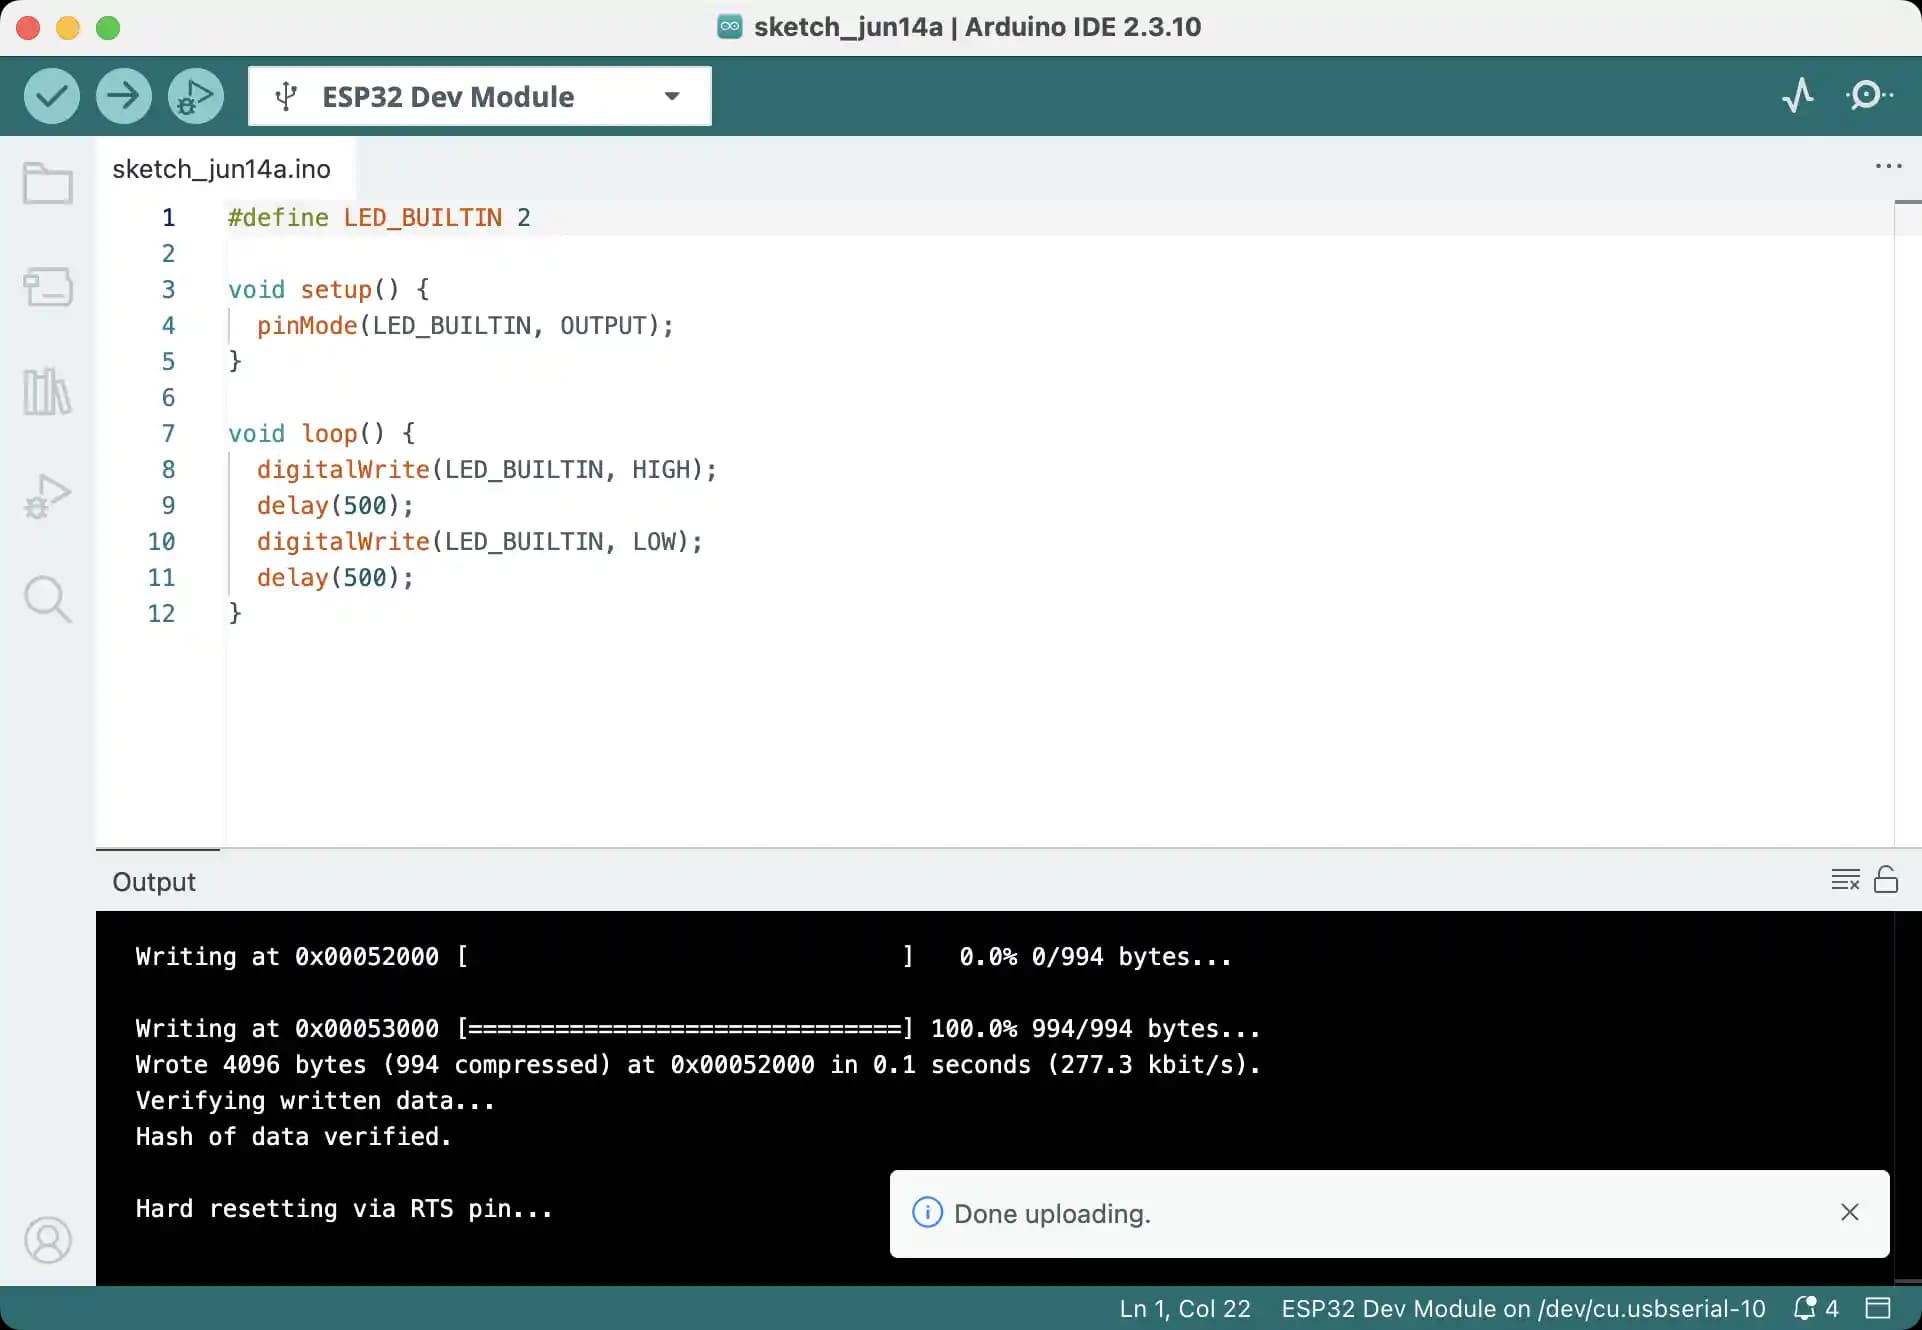Toggle bottom panel from status bar
The image size is (1922, 1330).
click(1878, 1308)
